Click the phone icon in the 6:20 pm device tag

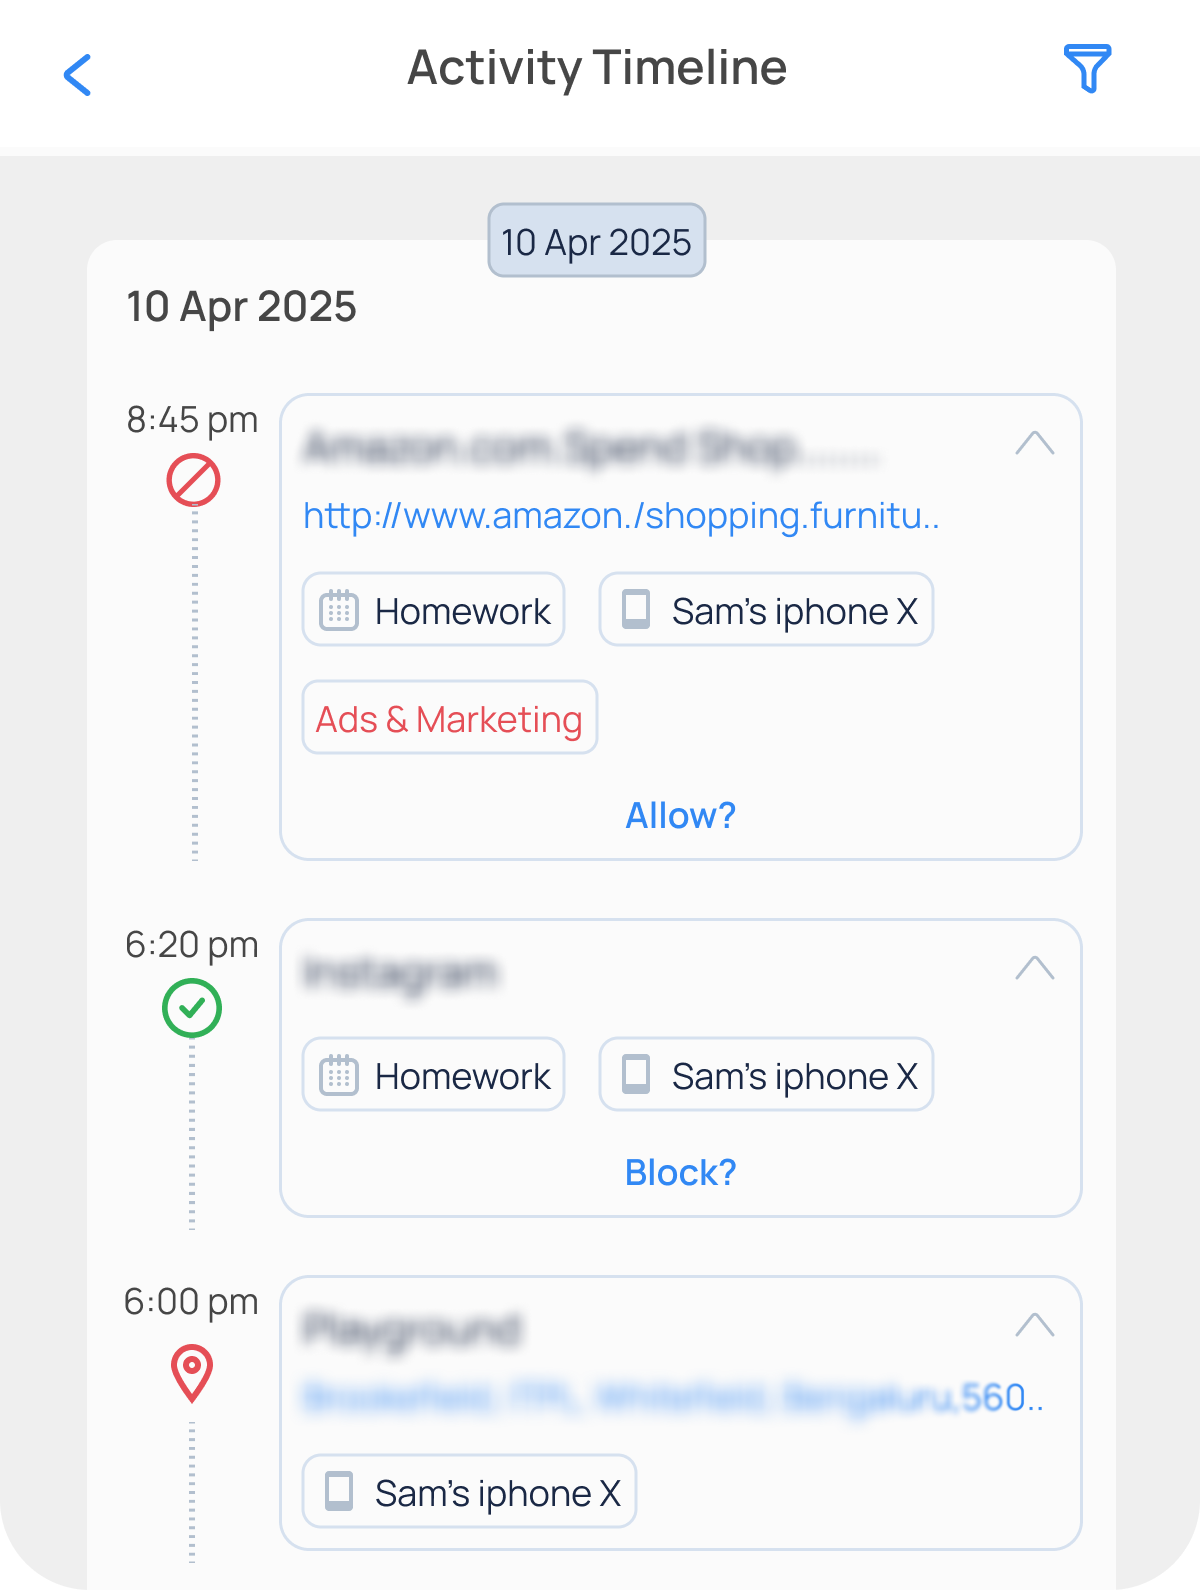[636, 1075]
